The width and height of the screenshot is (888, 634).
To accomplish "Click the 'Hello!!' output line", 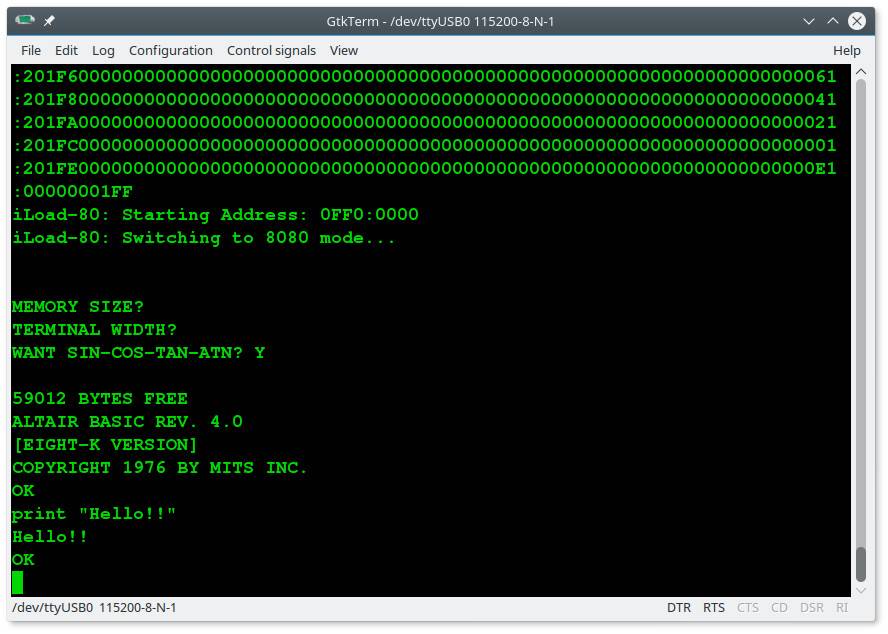I will (x=50, y=537).
